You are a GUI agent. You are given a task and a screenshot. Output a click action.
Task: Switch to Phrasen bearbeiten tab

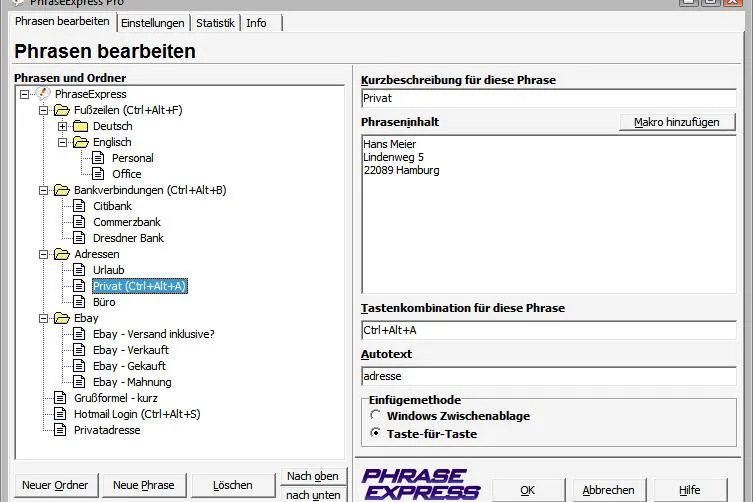[x=62, y=22]
